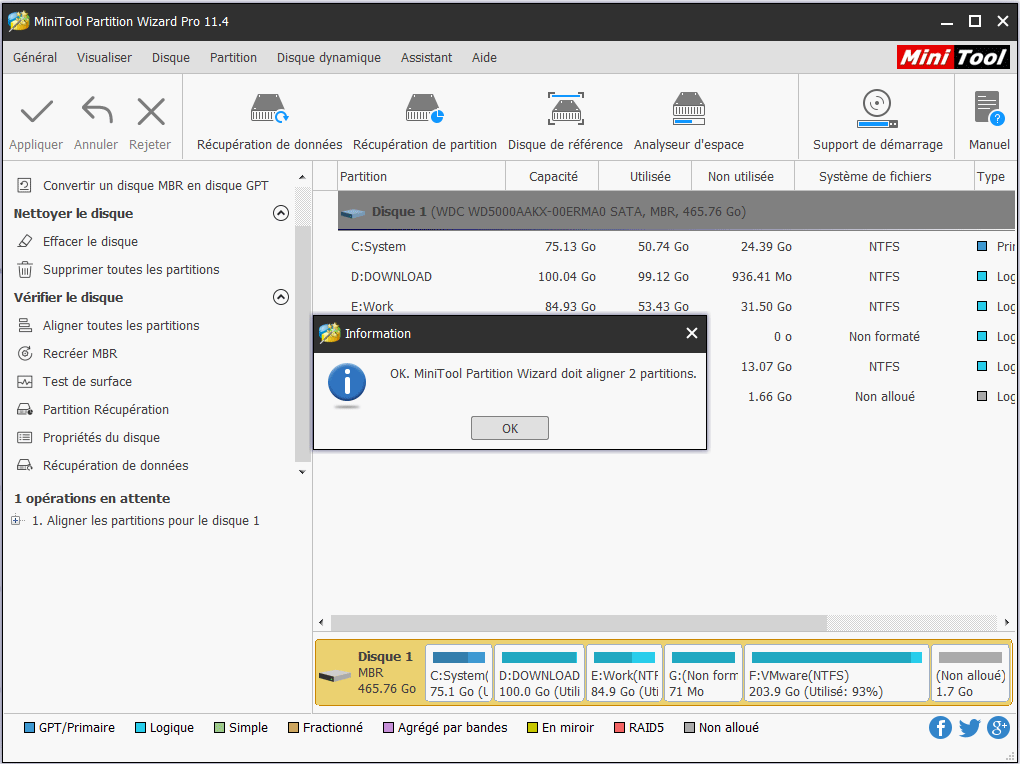
Task: Click OK in the Information dialog
Action: pyautogui.click(x=509, y=428)
